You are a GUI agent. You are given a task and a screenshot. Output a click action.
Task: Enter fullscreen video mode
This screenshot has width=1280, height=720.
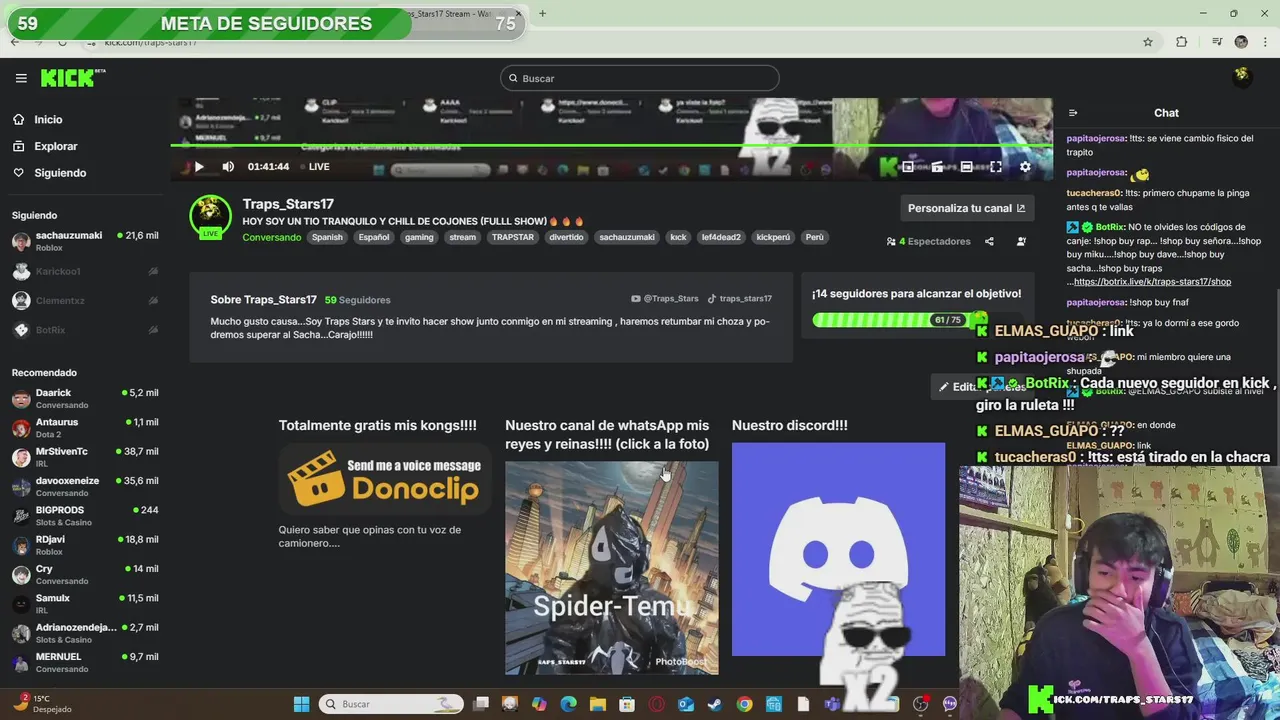[x=996, y=167]
